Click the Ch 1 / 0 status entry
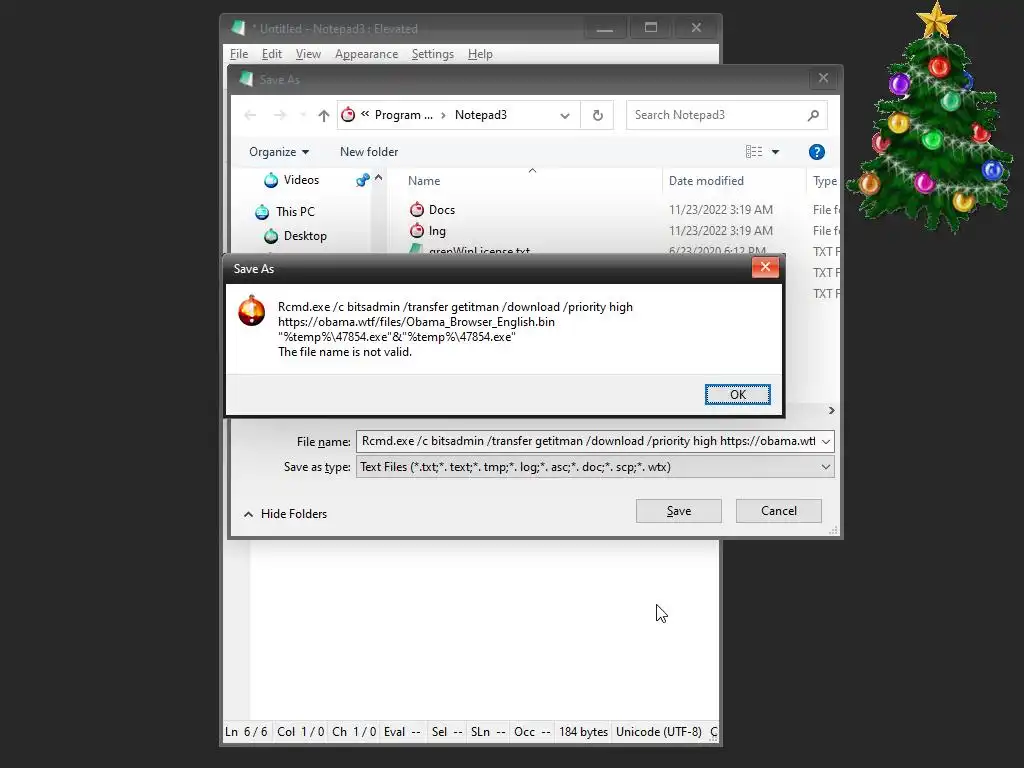This screenshot has width=1024, height=768. [354, 732]
